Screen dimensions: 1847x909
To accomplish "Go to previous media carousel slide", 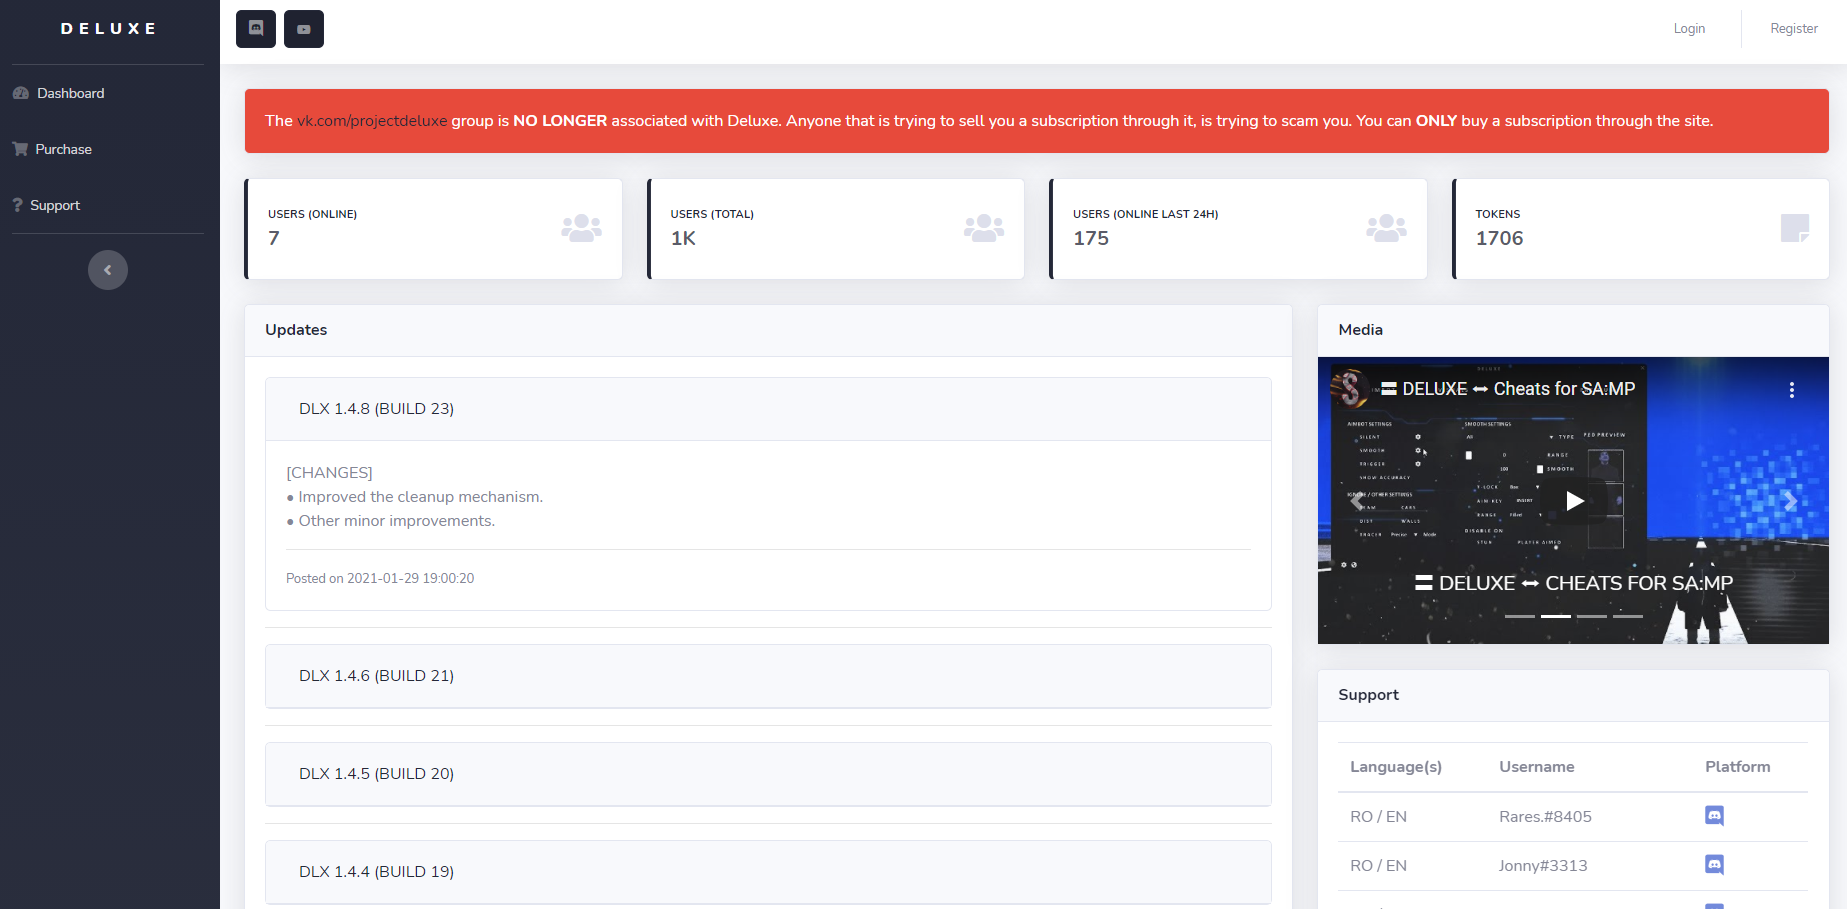I will [1356, 501].
